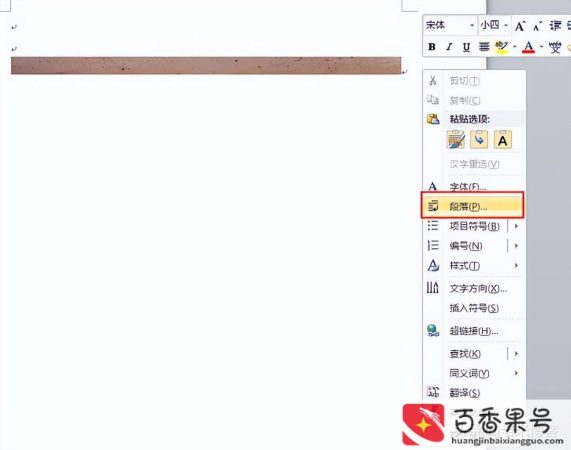This screenshot has height=450, width=571.
Task: Toggle Italic in the mini toolbar
Action: 449,47
